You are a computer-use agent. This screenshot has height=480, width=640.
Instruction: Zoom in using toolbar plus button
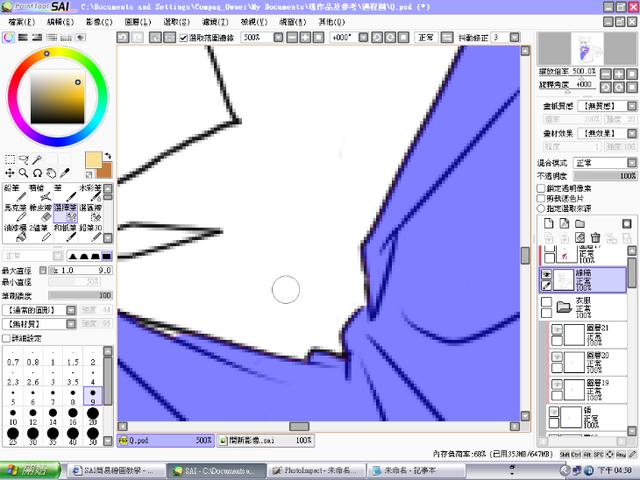(305, 38)
